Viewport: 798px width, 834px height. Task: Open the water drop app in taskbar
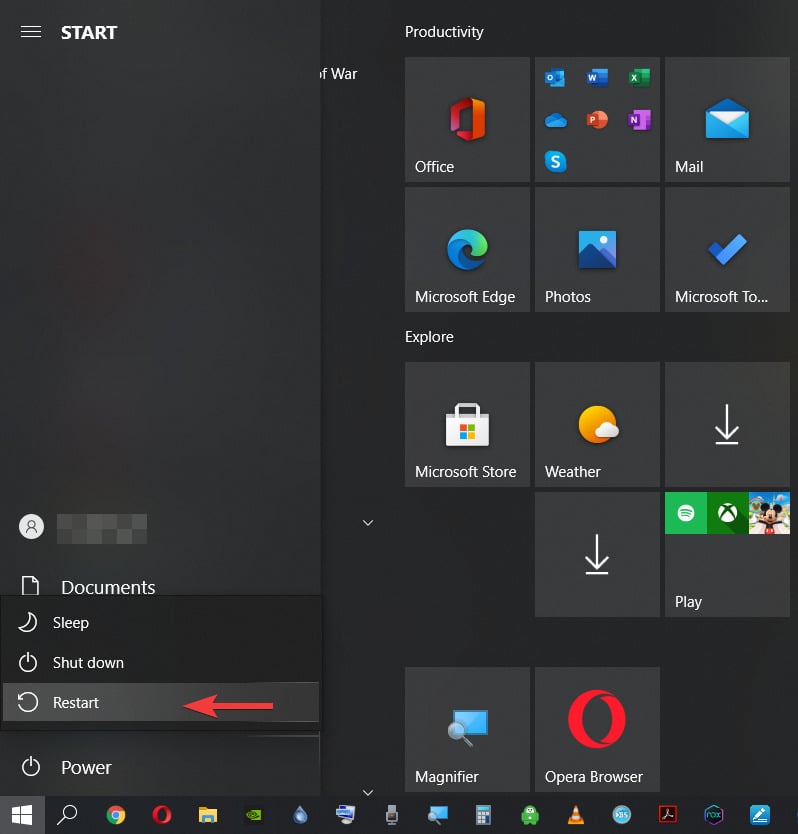300,815
